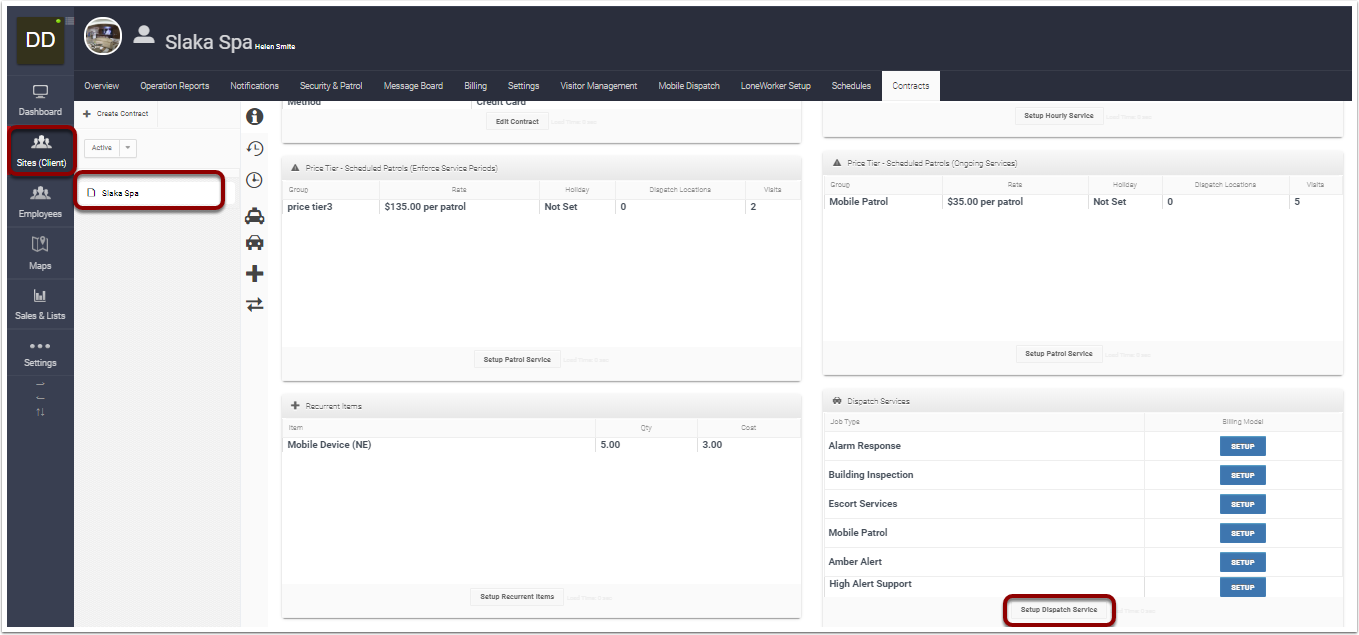Click the plus icon in the contract toolbar

(255, 271)
